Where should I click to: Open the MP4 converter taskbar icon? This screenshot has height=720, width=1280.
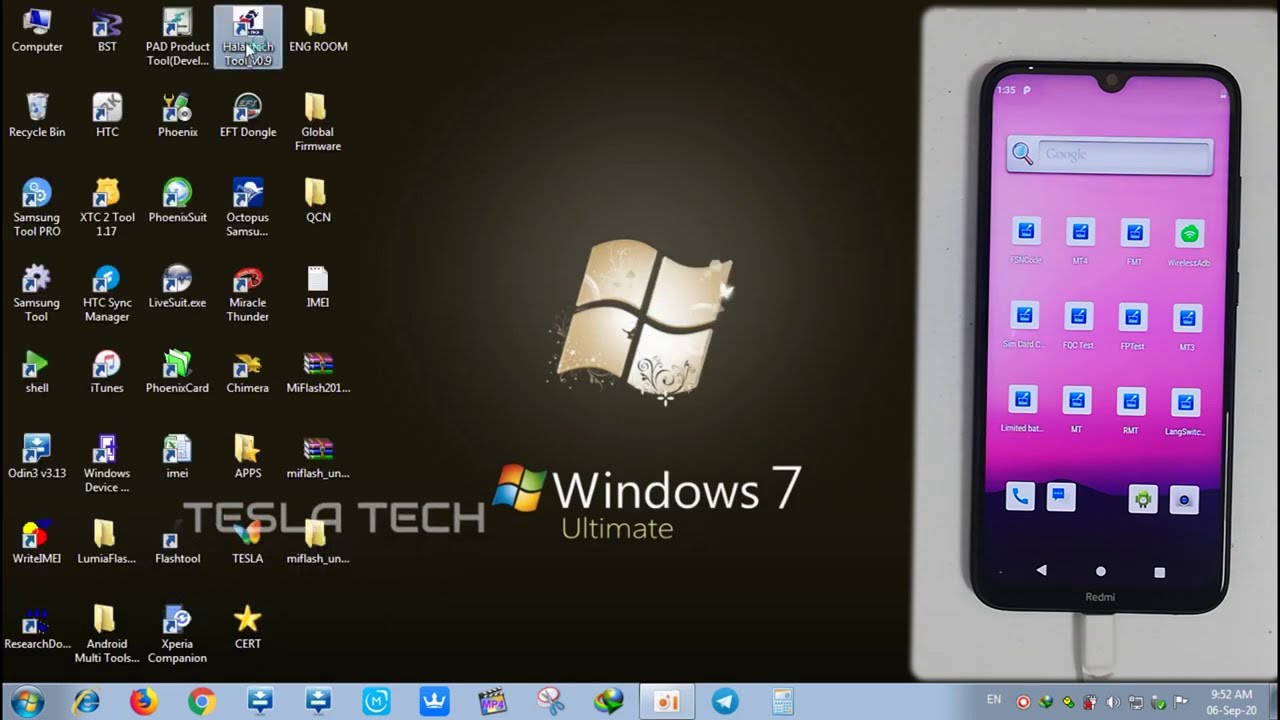493,702
